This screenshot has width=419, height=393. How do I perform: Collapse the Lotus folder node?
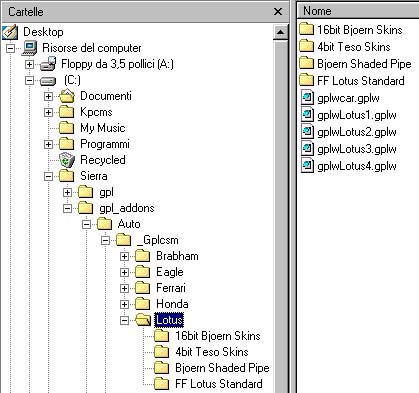point(124,320)
